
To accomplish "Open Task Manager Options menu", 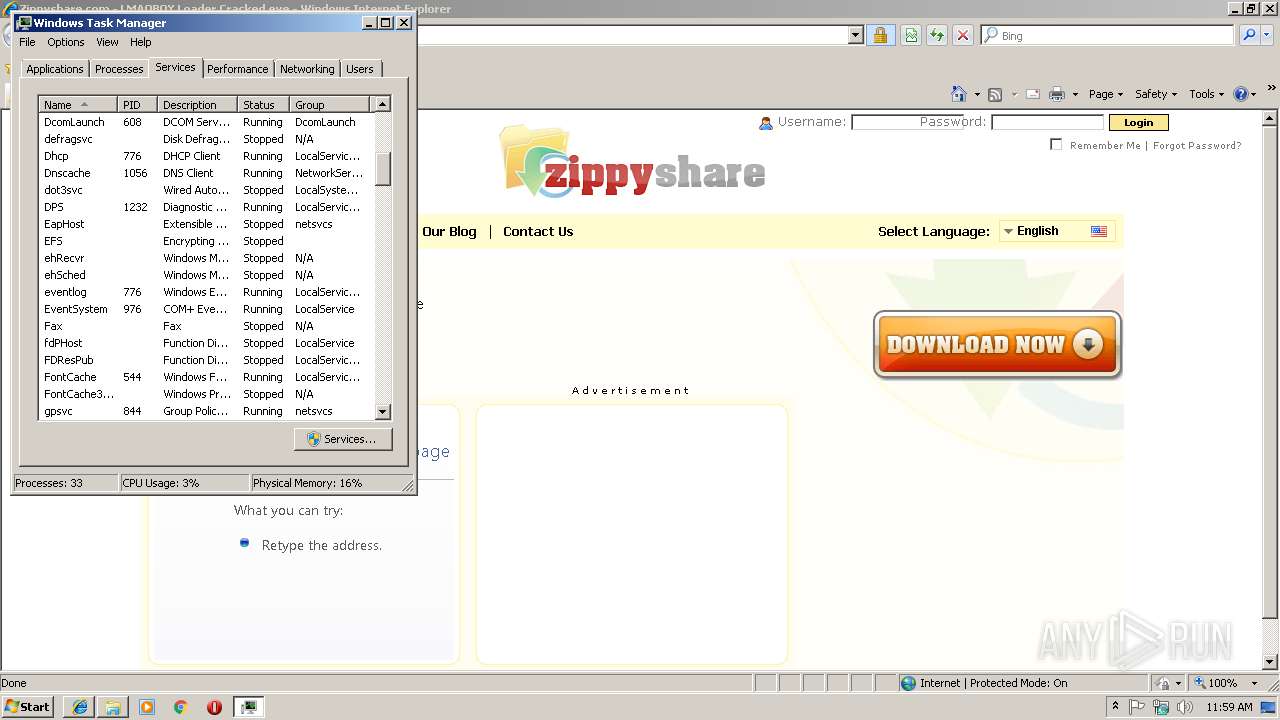I will click(66, 42).
